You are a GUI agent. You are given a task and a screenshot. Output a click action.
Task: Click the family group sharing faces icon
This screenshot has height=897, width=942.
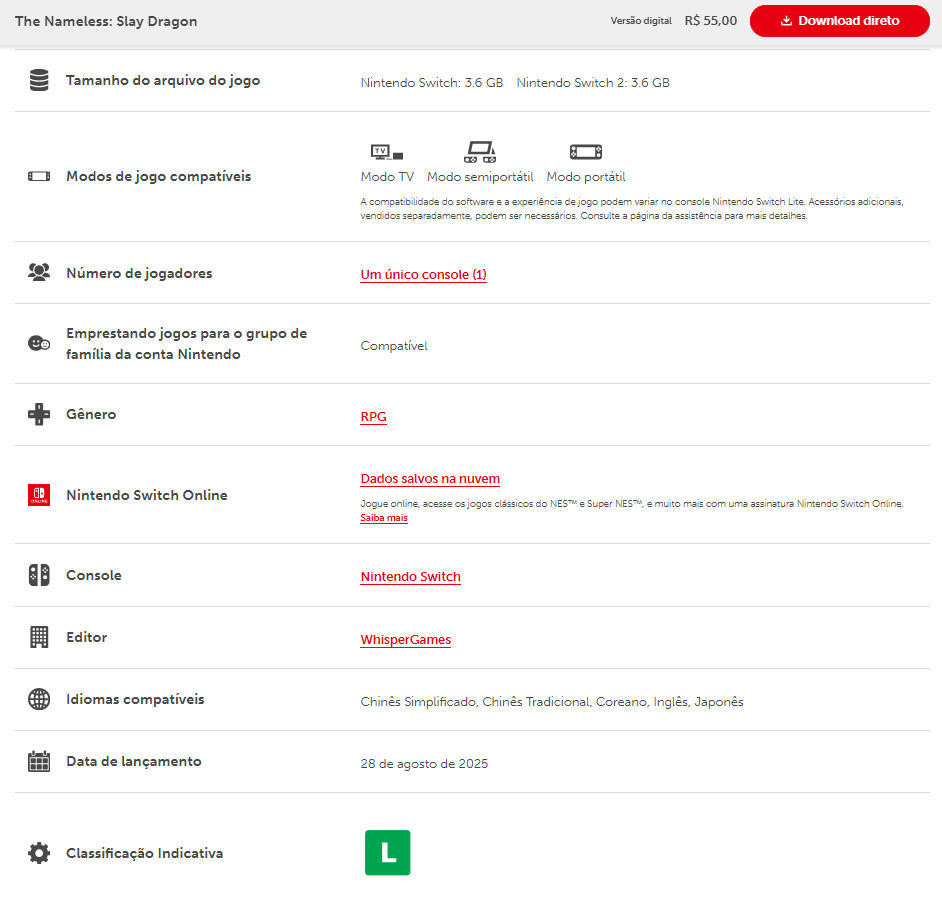pos(39,344)
